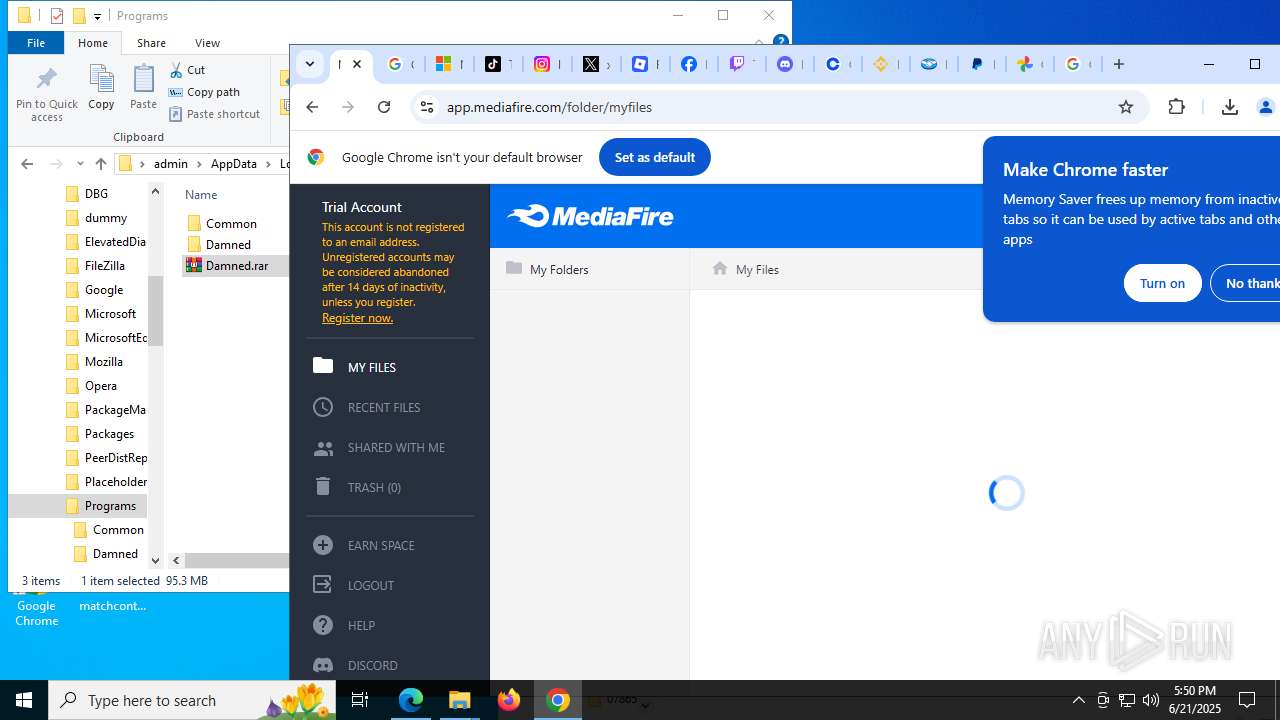Select Damned.rar file
1280x720 pixels.
236,266
